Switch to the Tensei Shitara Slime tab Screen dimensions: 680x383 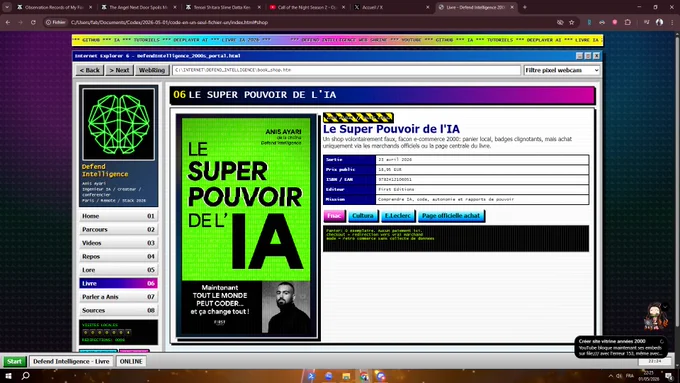click(223, 7)
